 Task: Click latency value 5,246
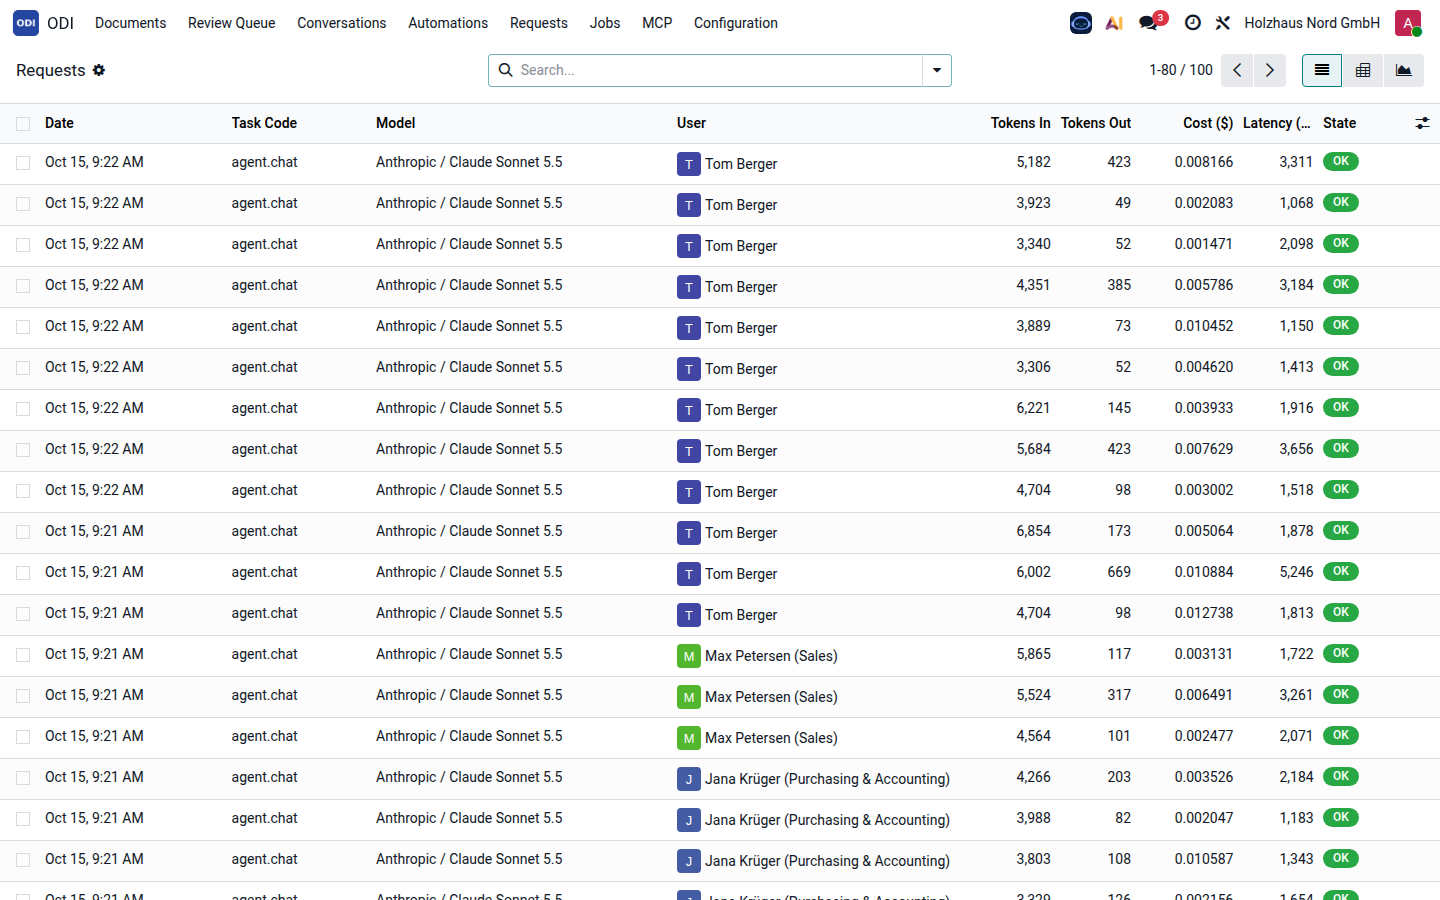[x=1296, y=572]
